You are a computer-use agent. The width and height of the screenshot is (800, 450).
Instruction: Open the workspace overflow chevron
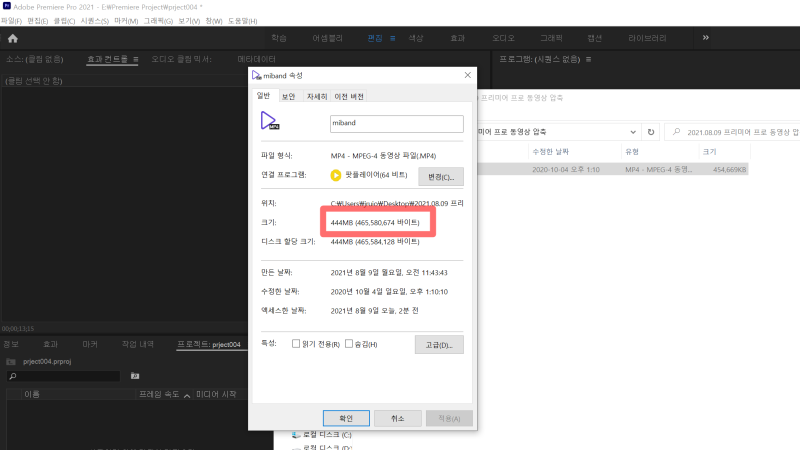706,38
